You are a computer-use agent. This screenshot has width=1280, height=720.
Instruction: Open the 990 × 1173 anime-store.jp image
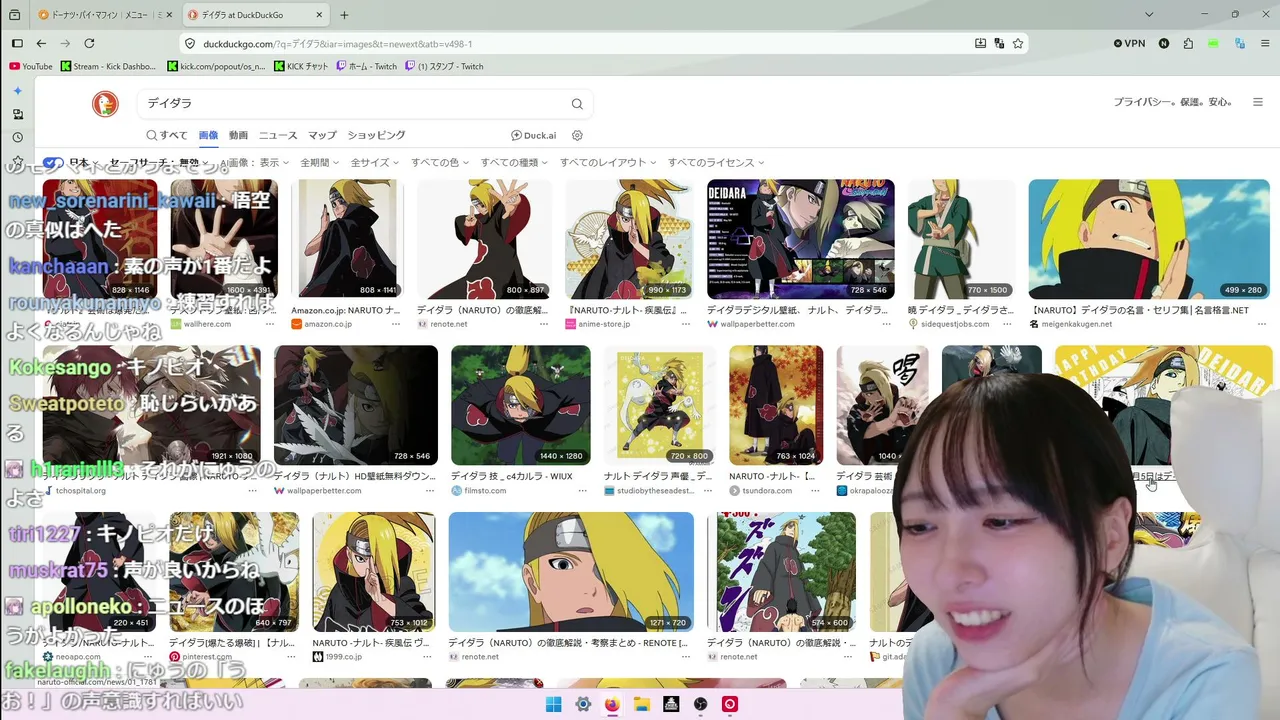pos(629,239)
